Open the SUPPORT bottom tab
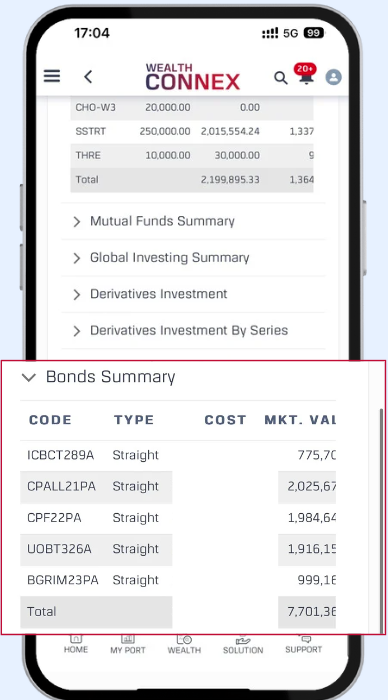 tap(303, 645)
